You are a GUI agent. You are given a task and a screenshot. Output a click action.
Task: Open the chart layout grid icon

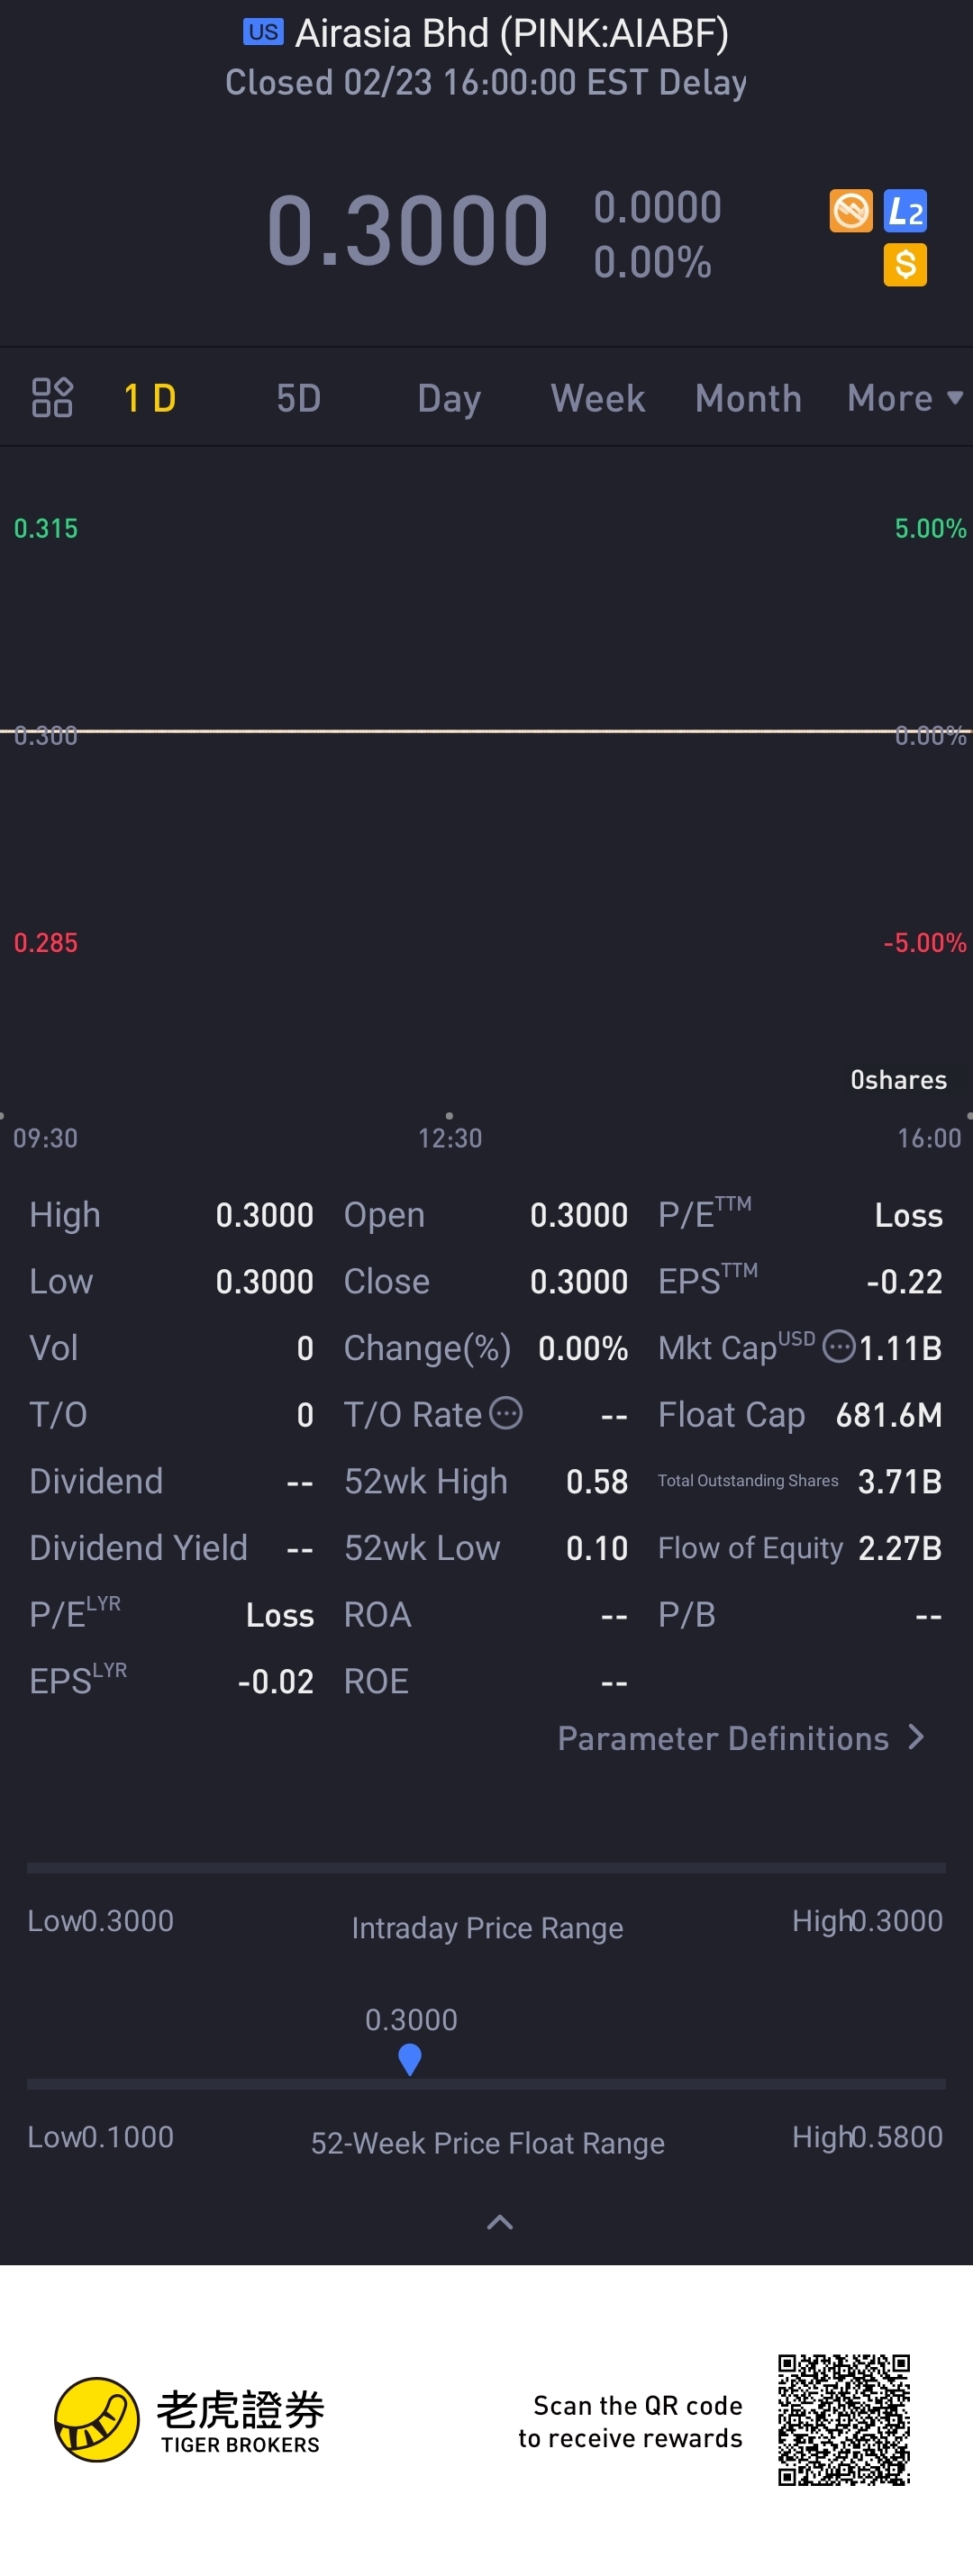(52, 397)
